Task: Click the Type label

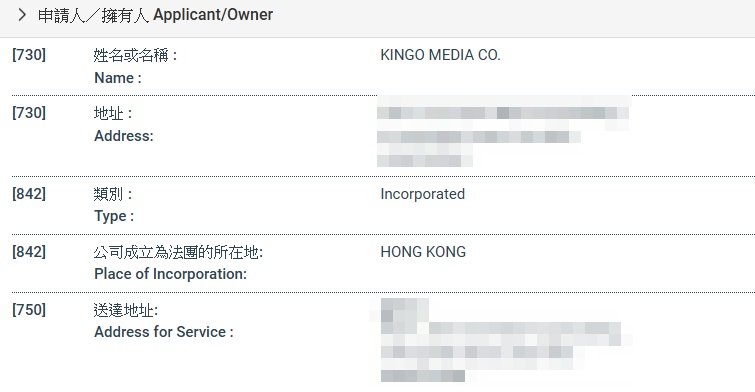Action: [x=114, y=216]
